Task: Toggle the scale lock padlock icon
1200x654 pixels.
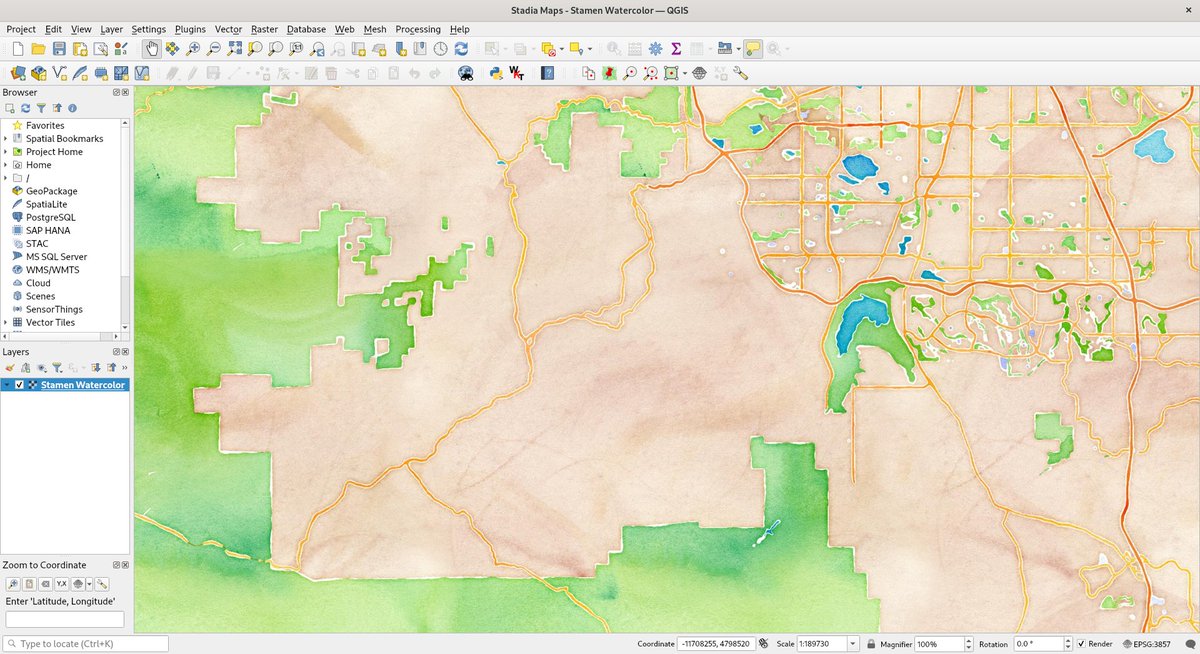Action: click(x=871, y=644)
